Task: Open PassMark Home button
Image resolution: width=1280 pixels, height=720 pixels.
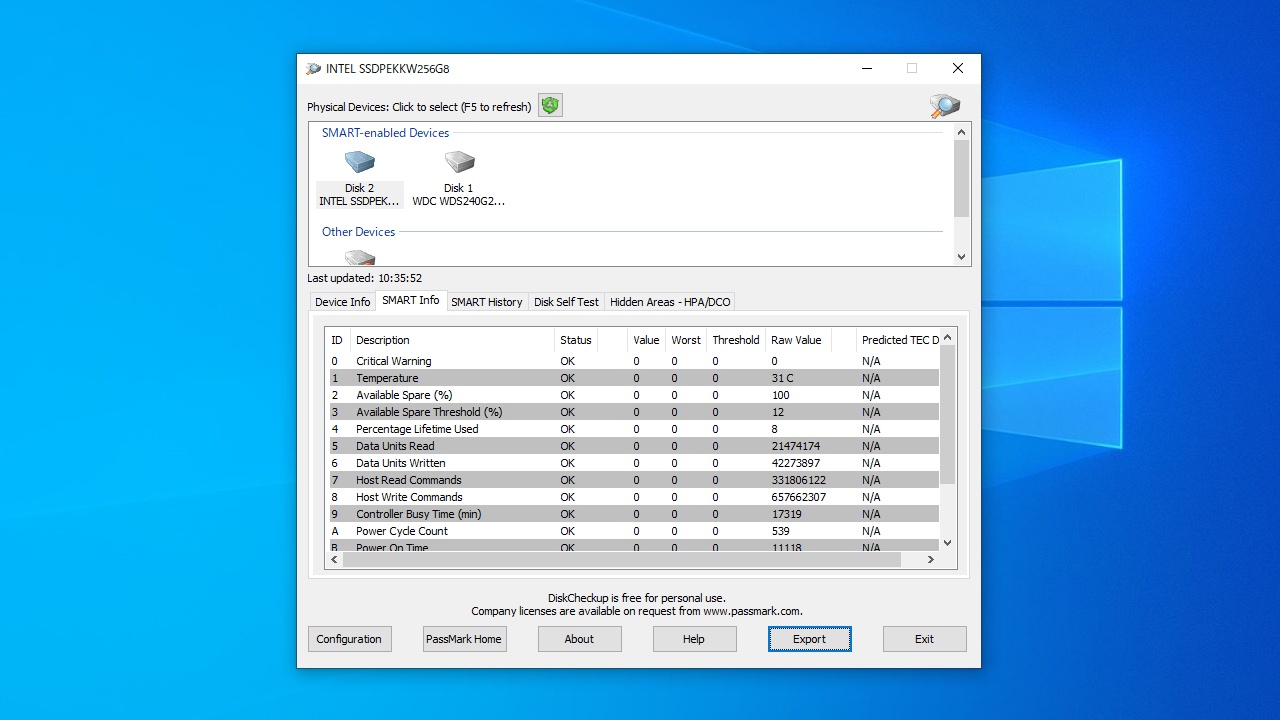Action: [x=464, y=639]
